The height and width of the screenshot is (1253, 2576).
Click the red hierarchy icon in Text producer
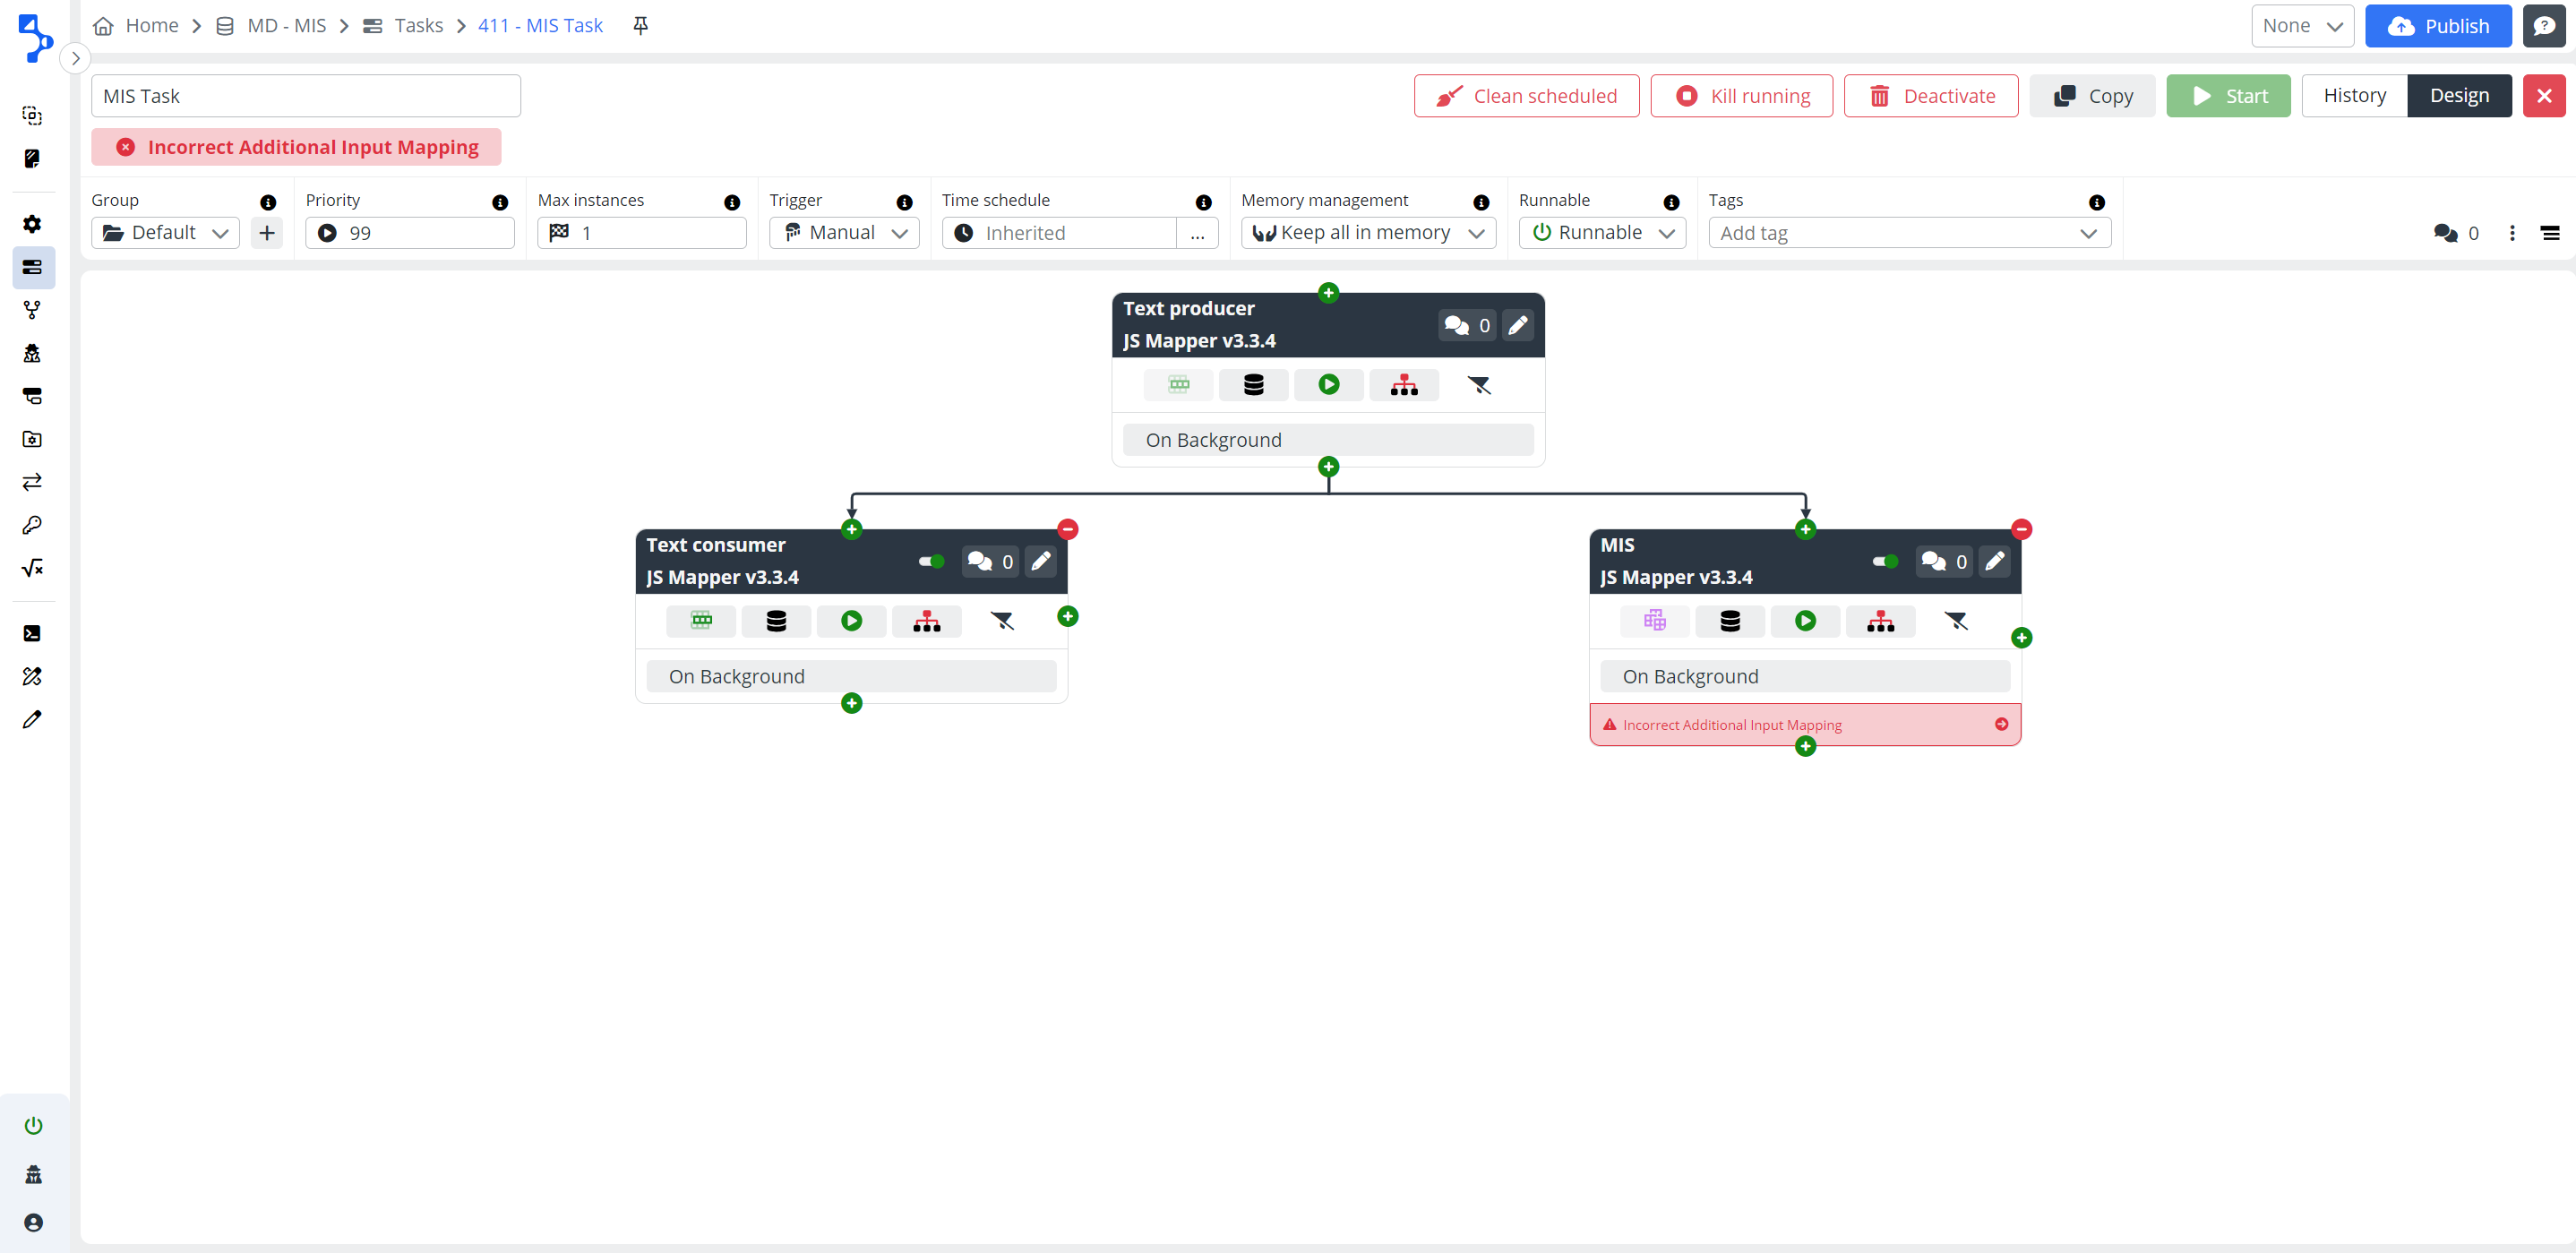[1403, 385]
